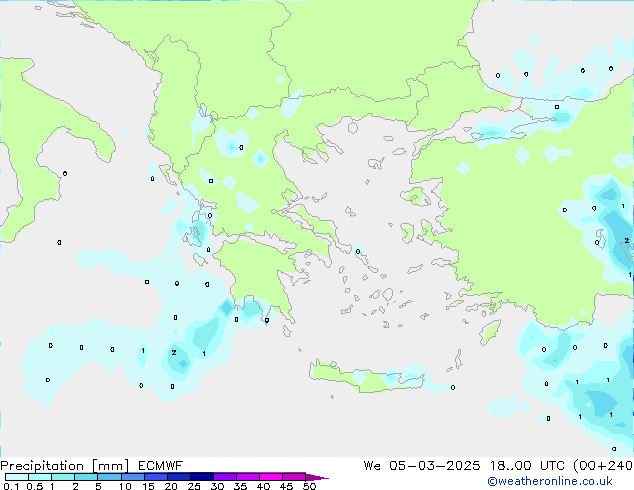
Task: Click the purple arrow tip of the legend
Action: 317,477
